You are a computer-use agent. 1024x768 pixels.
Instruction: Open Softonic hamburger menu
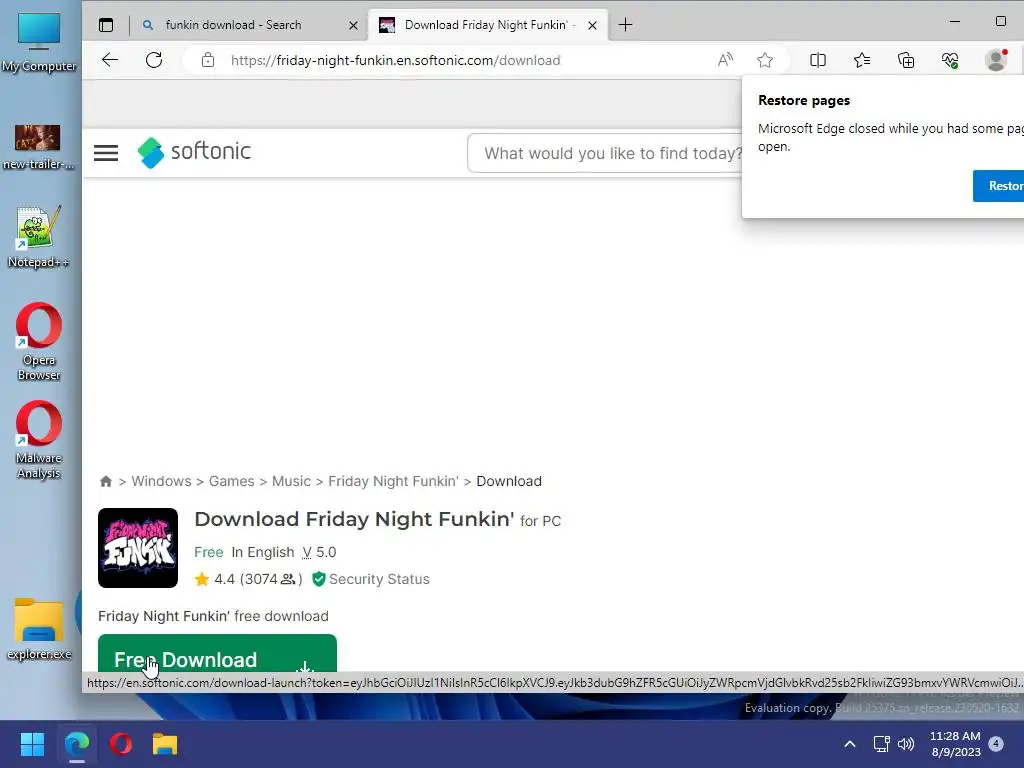(x=106, y=153)
